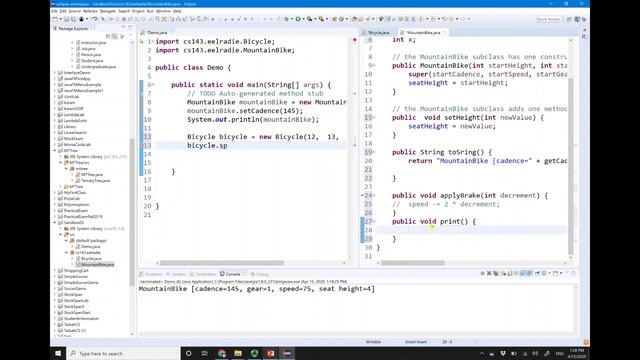640x360 pixels.
Task: Select the Console tab
Action: click(x=233, y=274)
